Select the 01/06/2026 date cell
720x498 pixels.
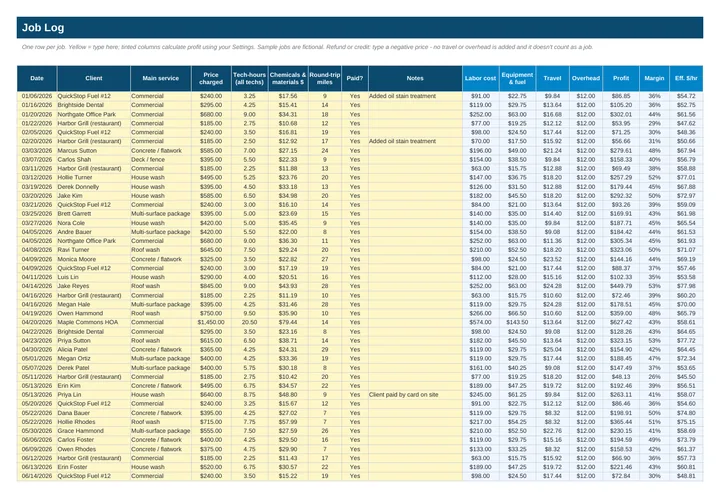37,96
